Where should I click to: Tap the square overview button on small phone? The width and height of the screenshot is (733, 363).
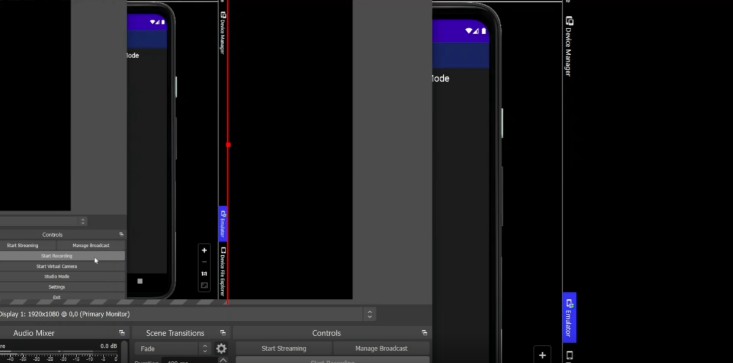coord(140,281)
